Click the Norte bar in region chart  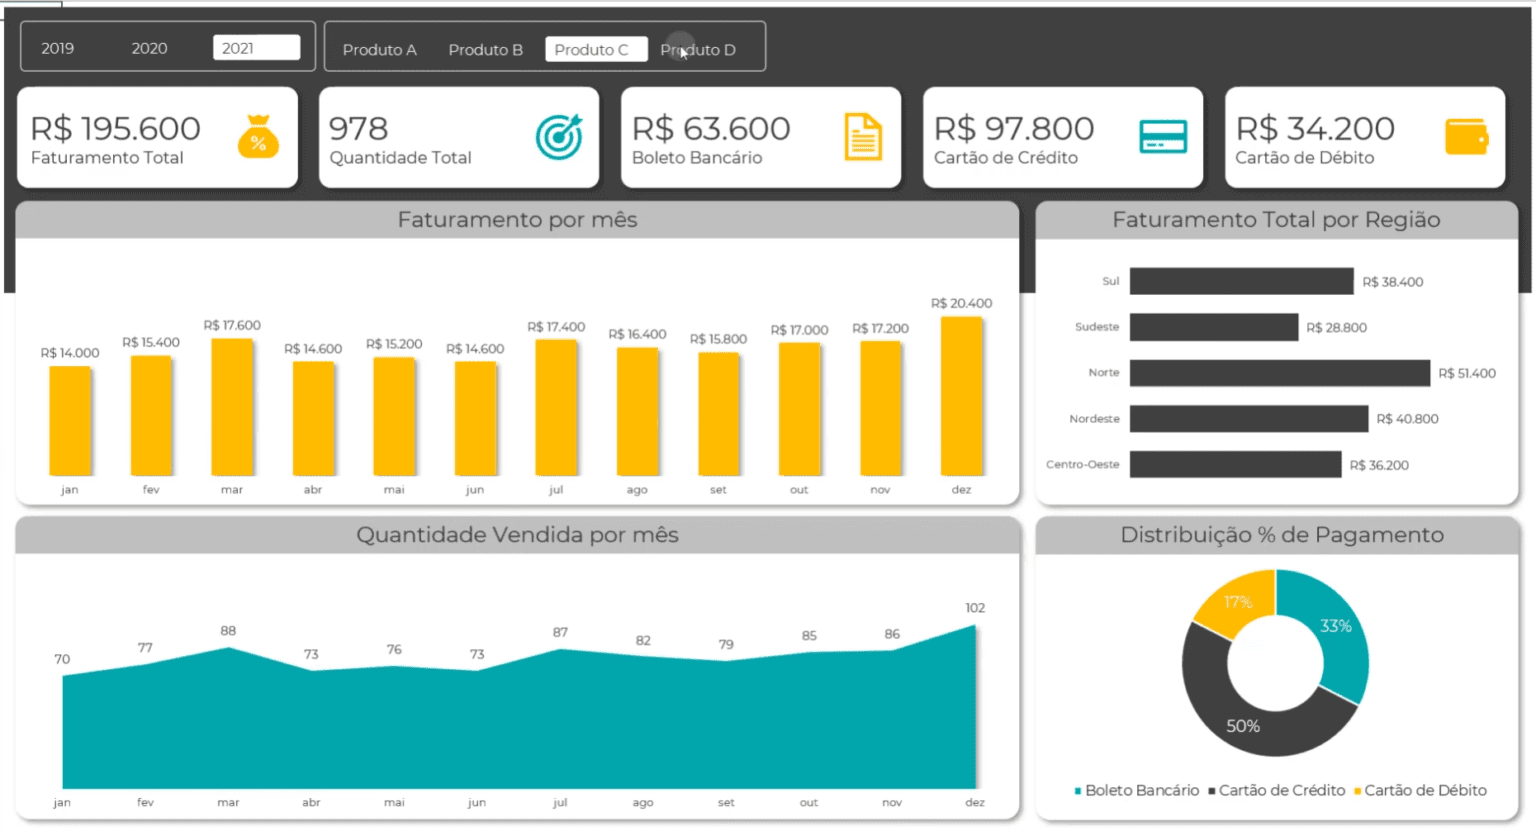pyautogui.click(x=1280, y=372)
